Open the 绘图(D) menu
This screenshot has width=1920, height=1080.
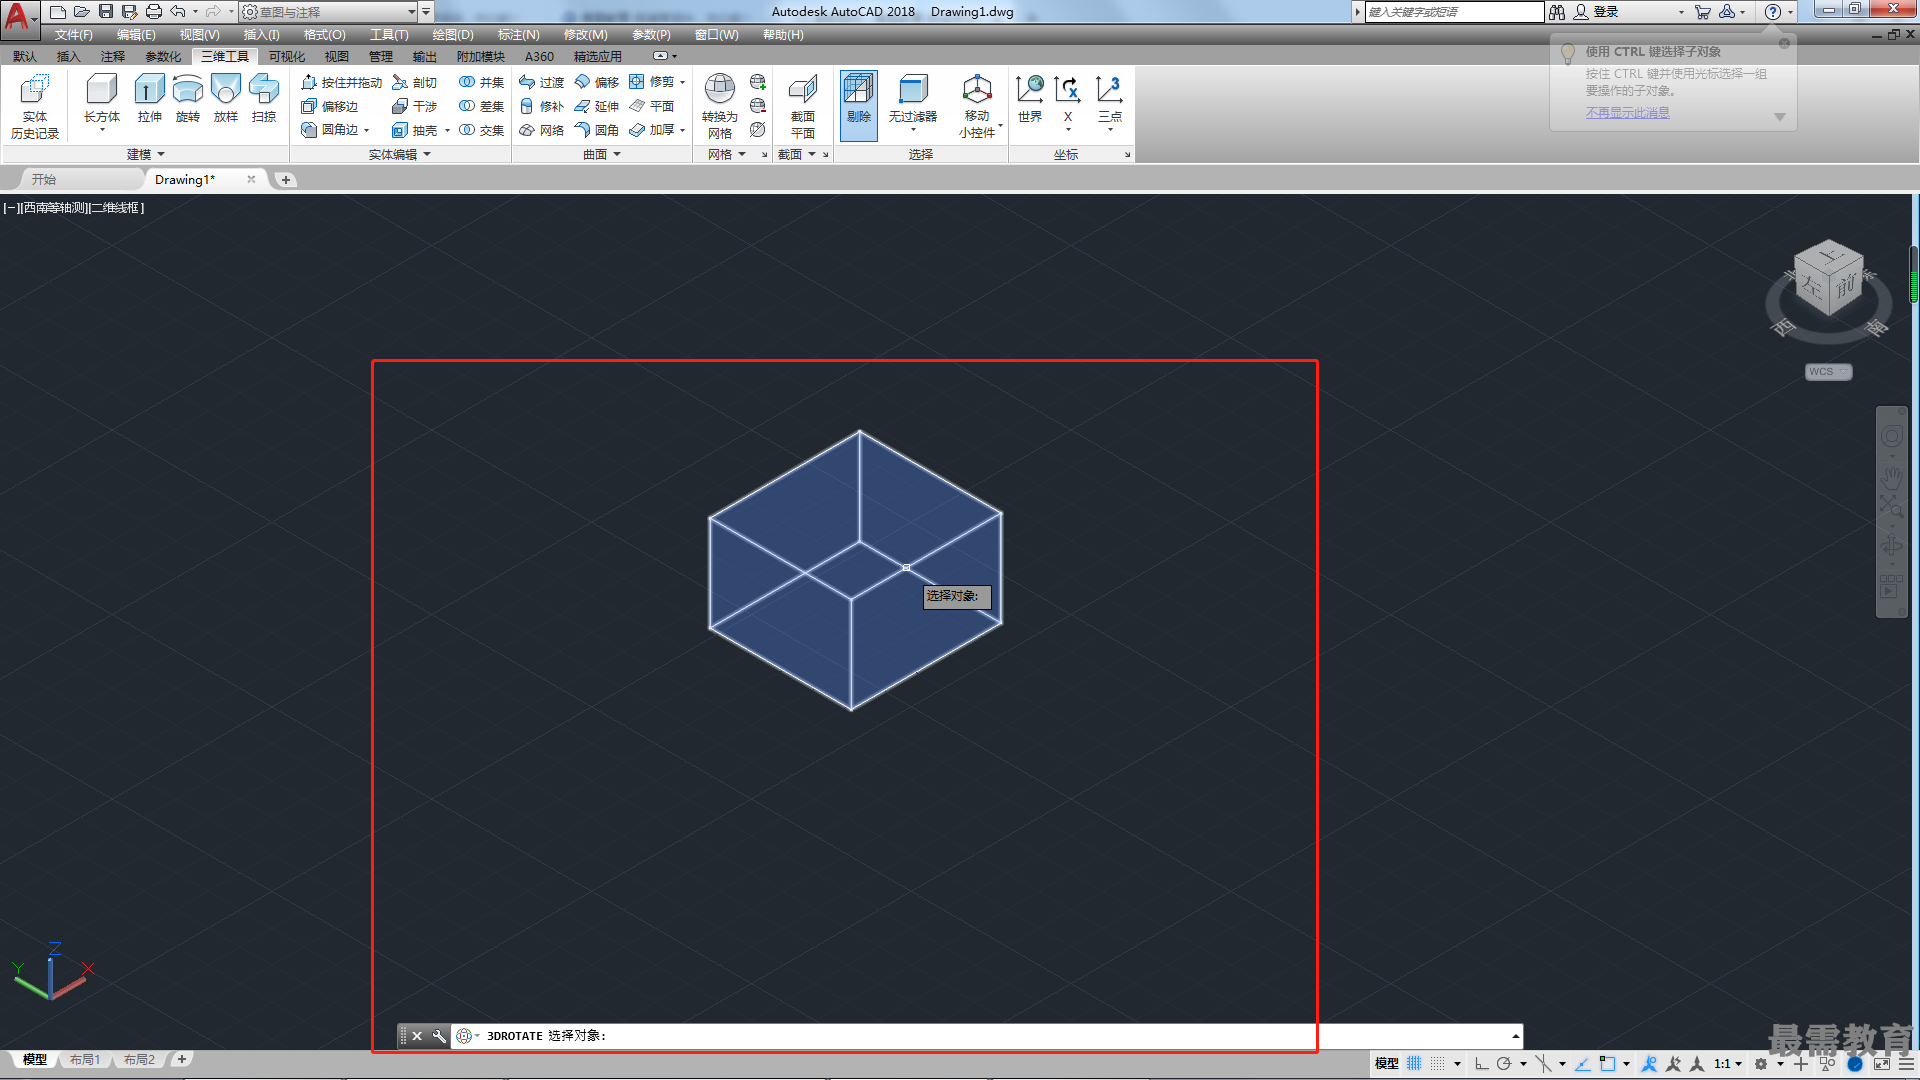pos(452,35)
